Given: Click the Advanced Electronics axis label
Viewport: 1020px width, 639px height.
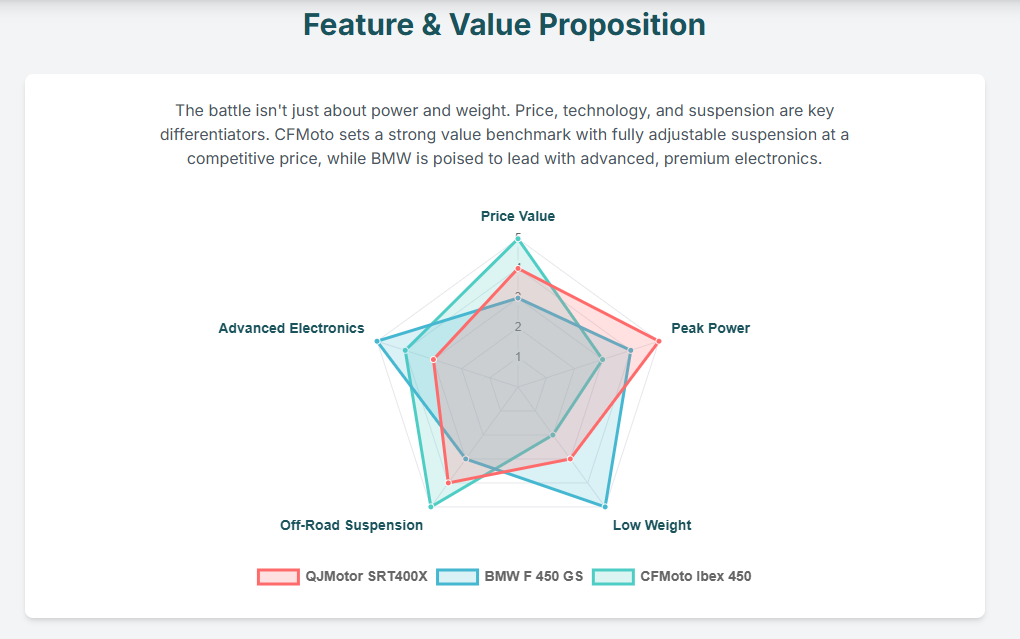Looking at the screenshot, I should pos(291,328).
